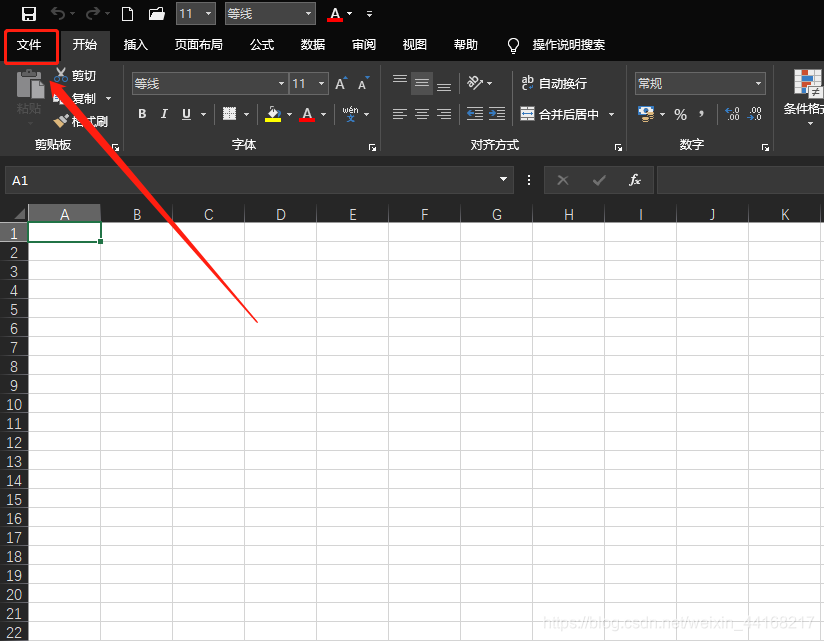Apply quick access red font color A

click(x=335, y=14)
